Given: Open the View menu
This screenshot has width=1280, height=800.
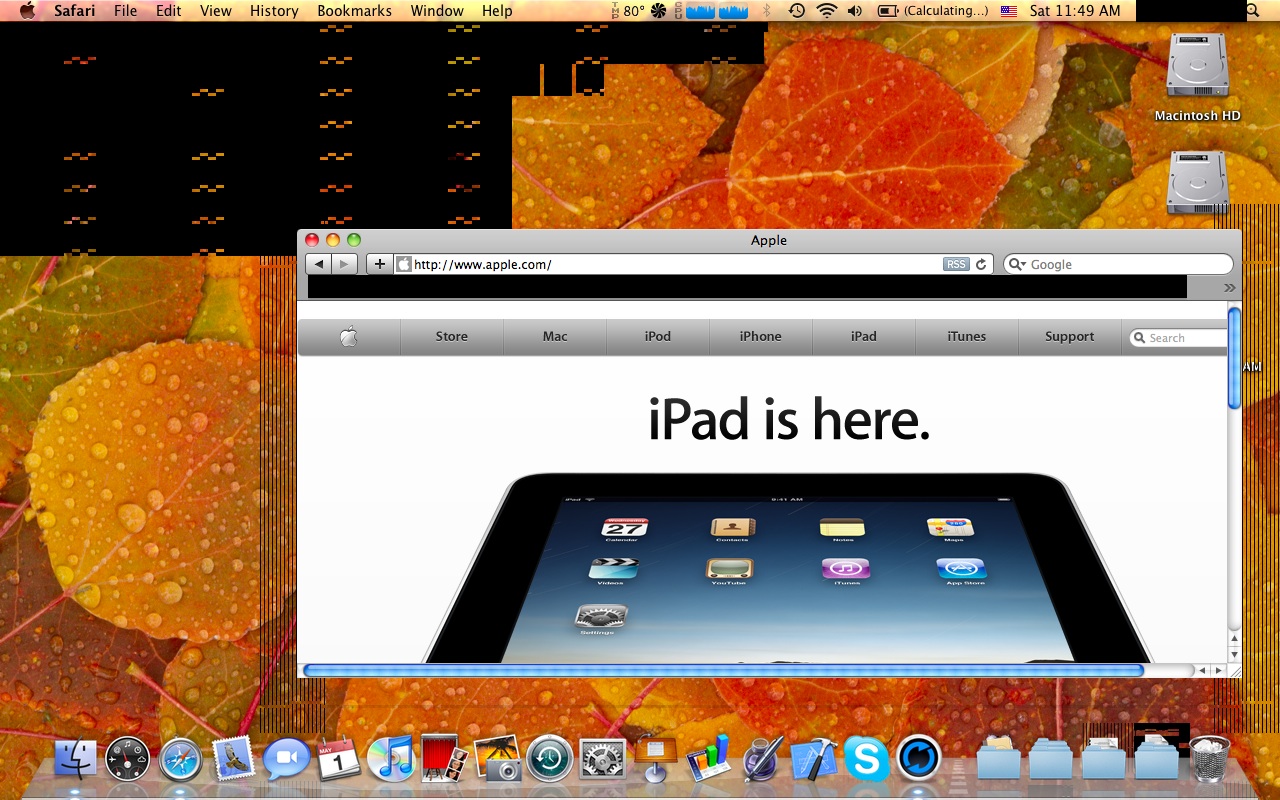Looking at the screenshot, I should point(216,11).
